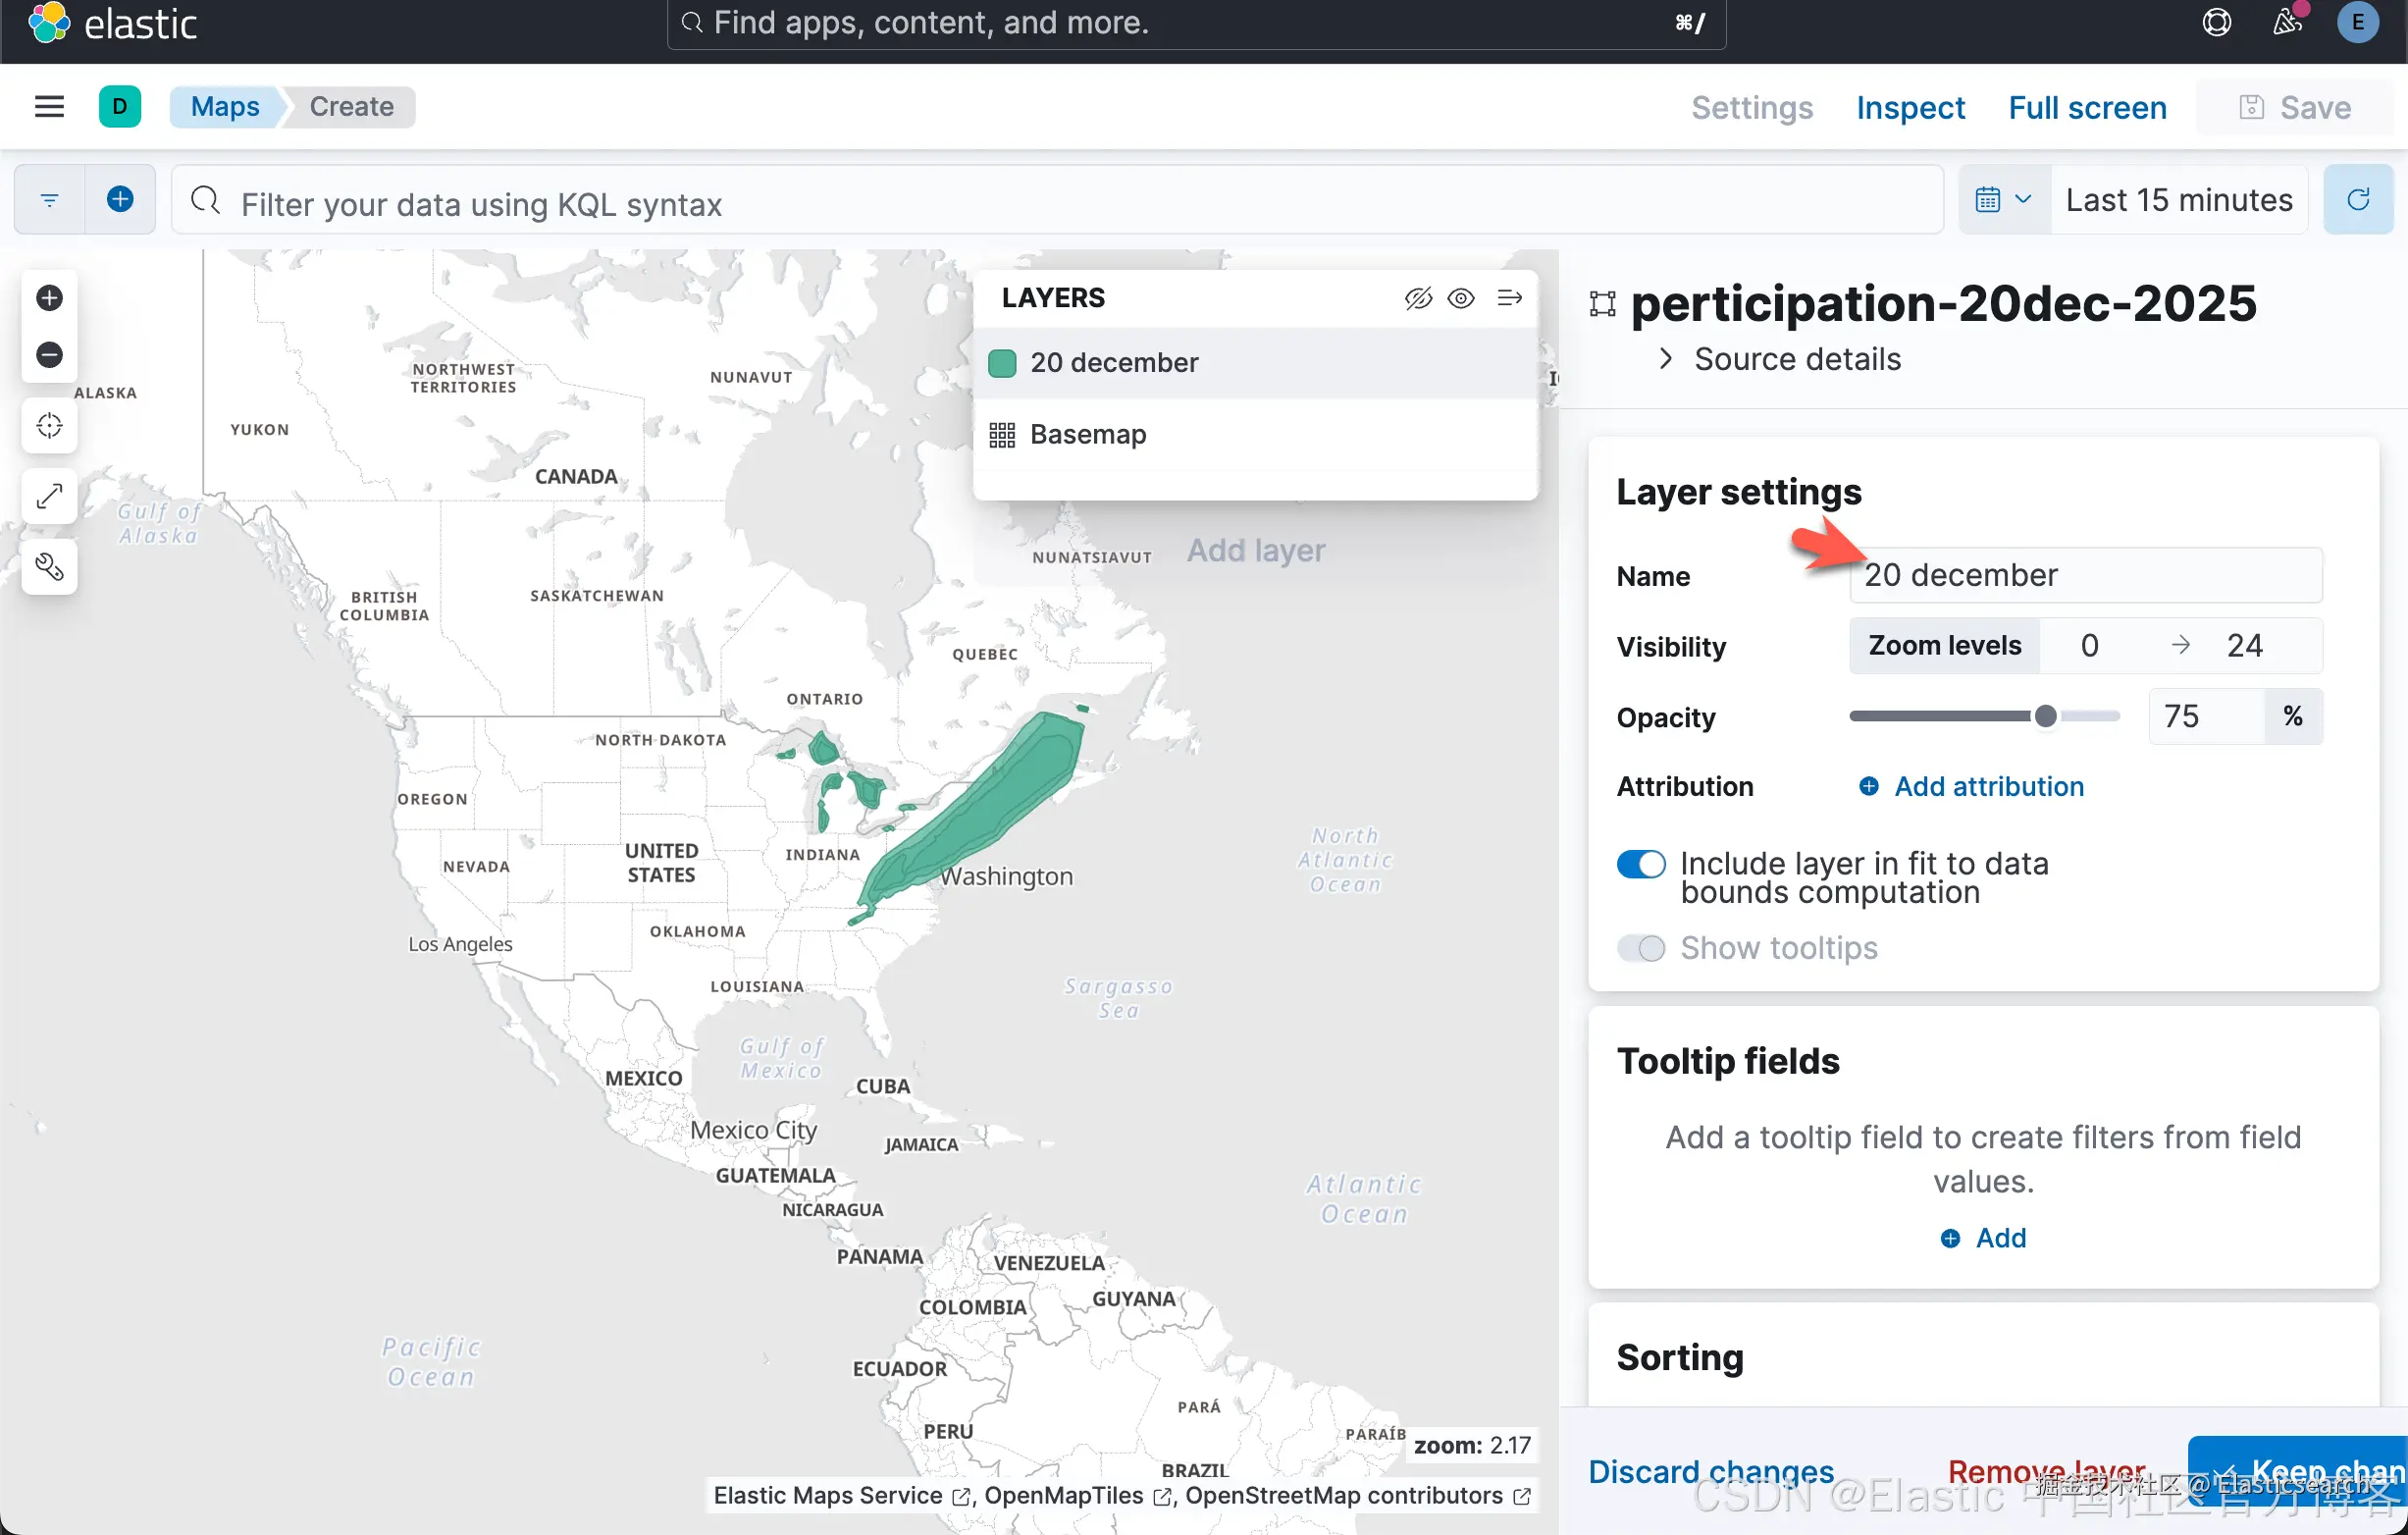
Task: Open the date quick menu calendar dropdown
Action: click(2003, 199)
